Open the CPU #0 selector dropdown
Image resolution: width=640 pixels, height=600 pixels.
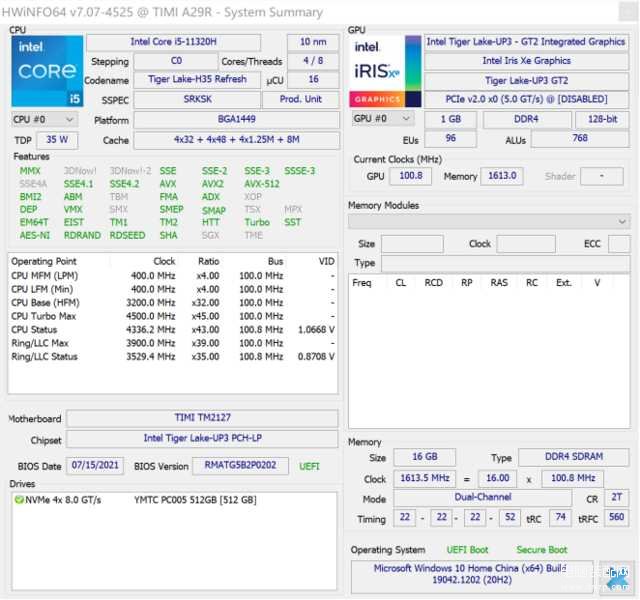coord(44,120)
